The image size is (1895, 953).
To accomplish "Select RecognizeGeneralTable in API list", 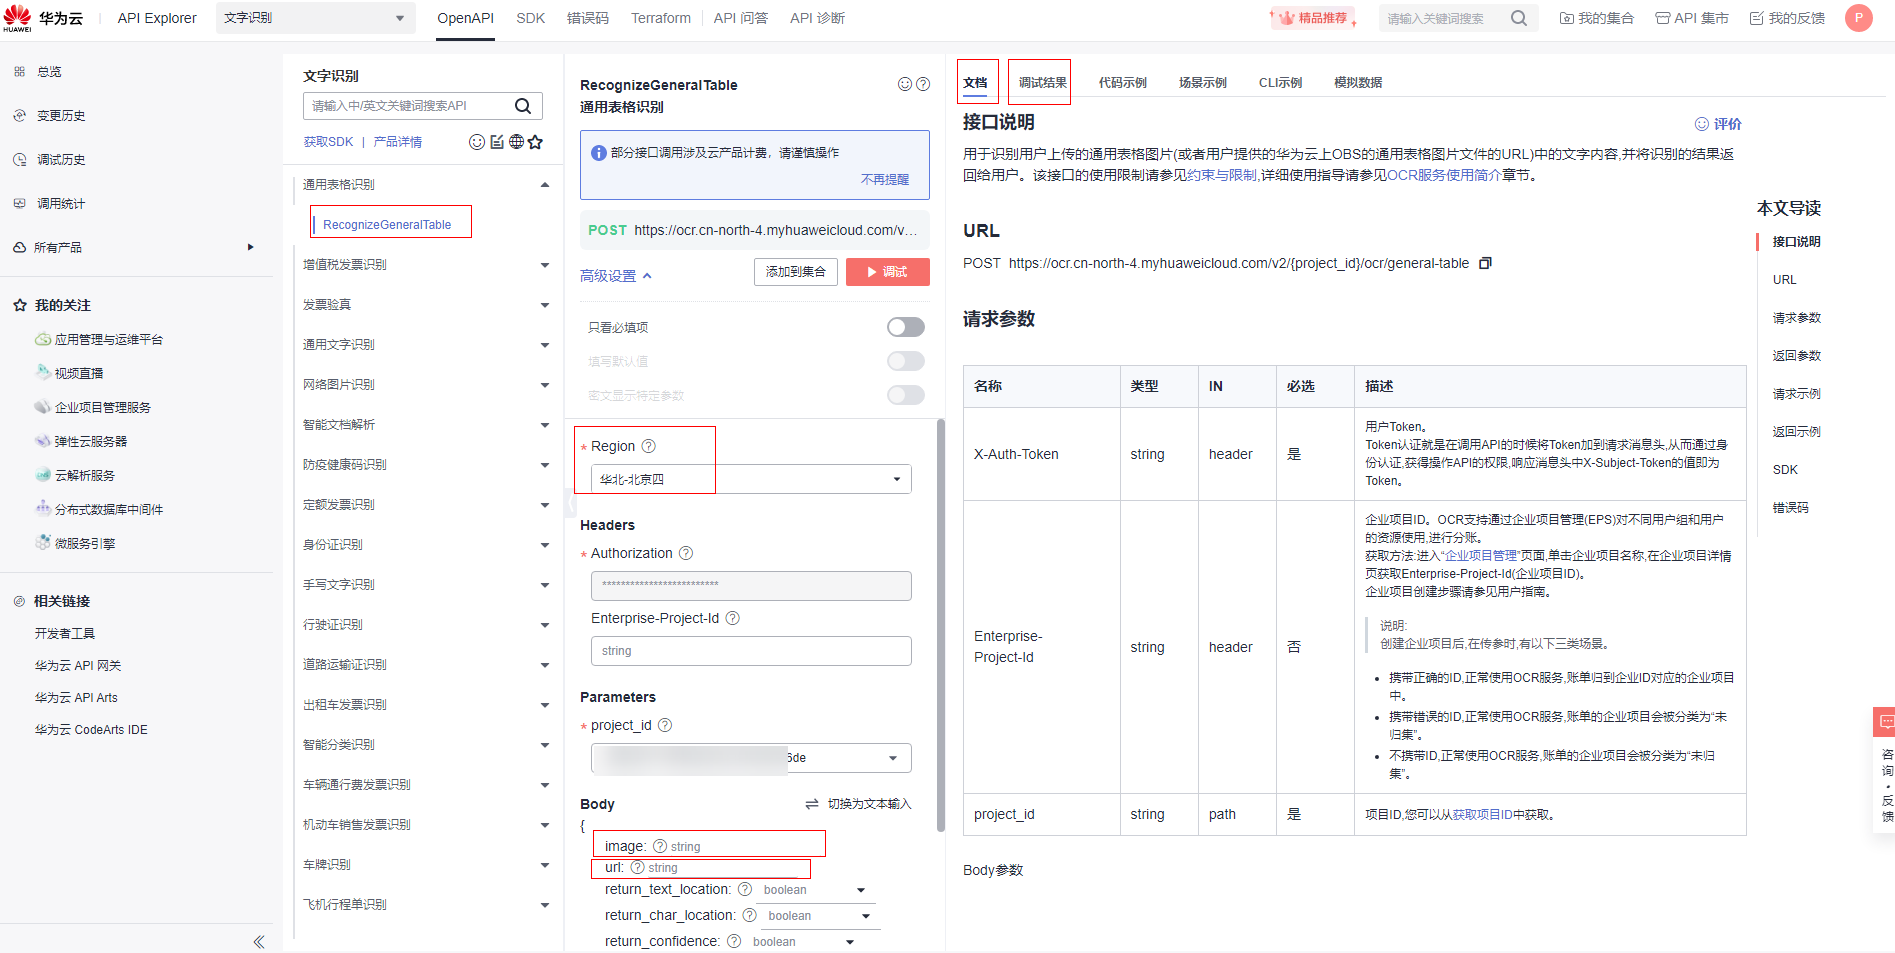I will coord(387,224).
